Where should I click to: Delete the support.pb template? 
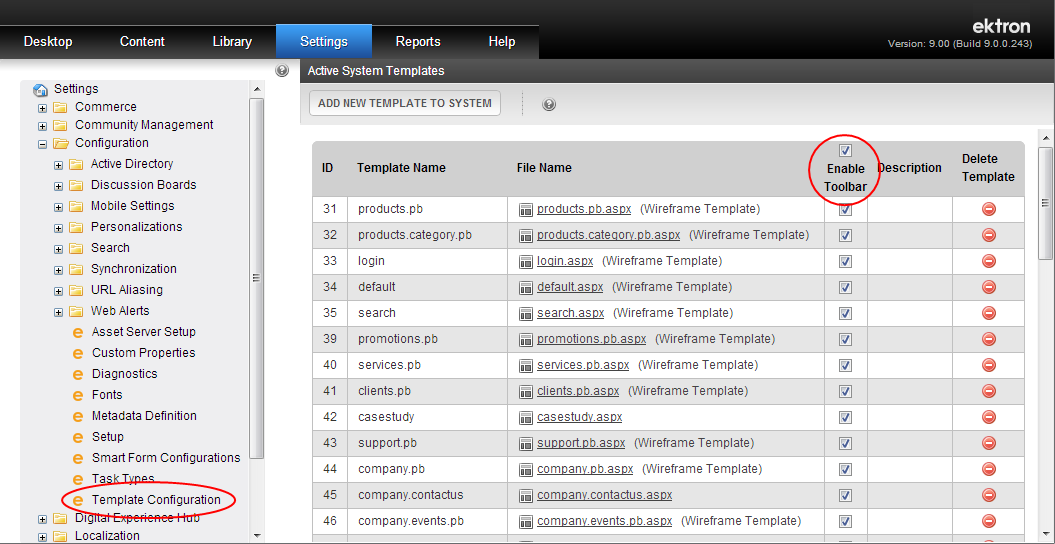[x=988, y=443]
